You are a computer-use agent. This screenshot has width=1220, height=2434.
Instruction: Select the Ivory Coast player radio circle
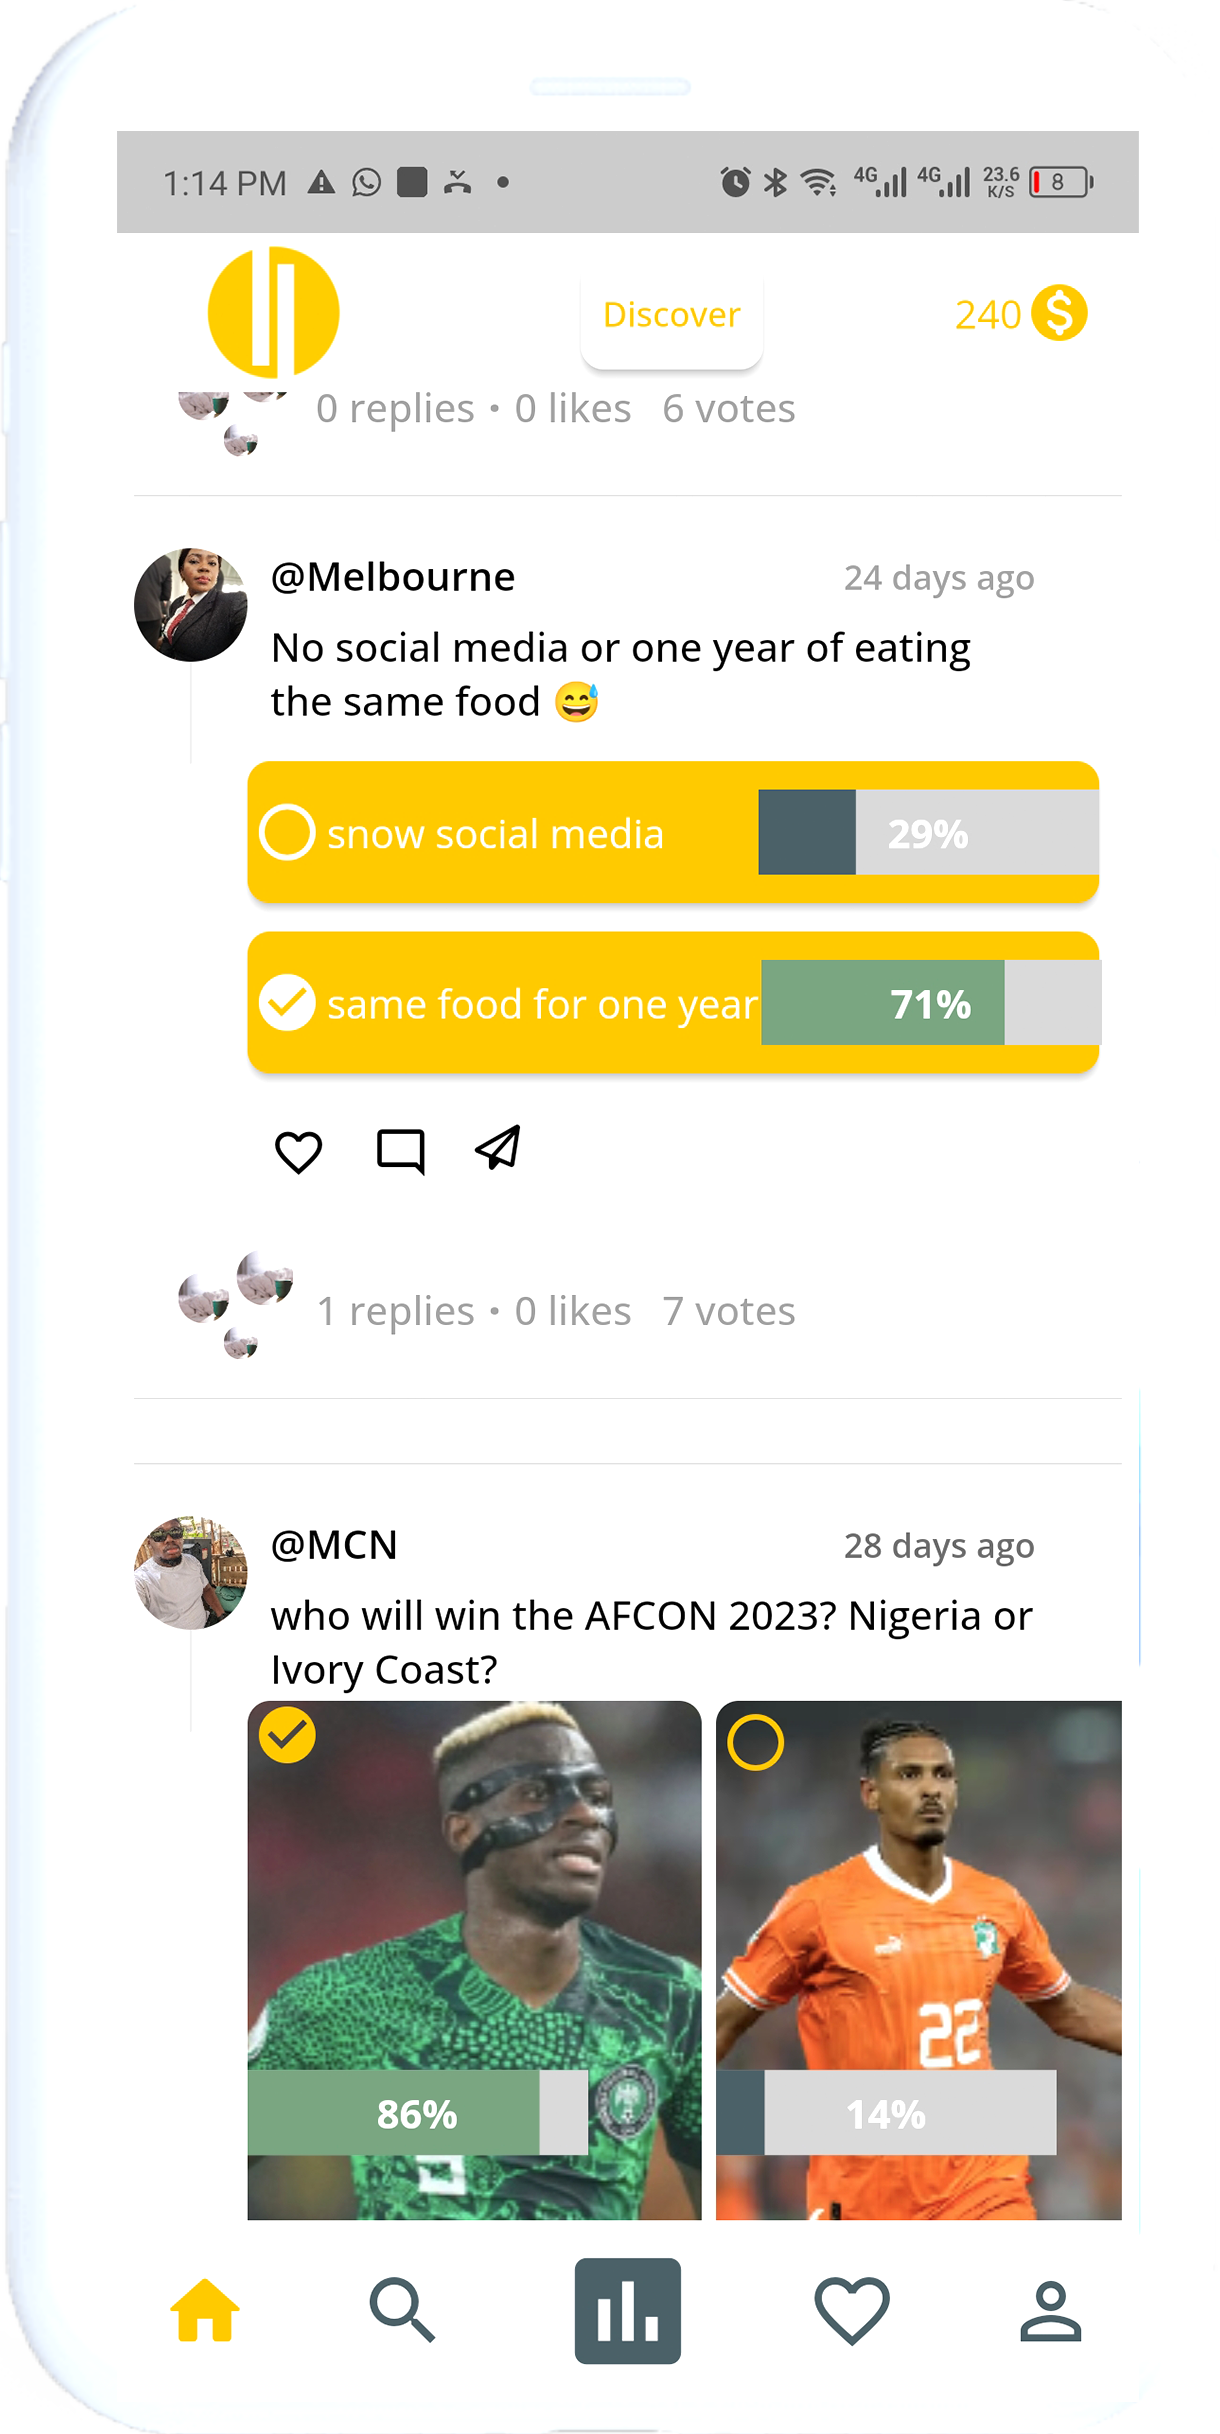point(755,1742)
